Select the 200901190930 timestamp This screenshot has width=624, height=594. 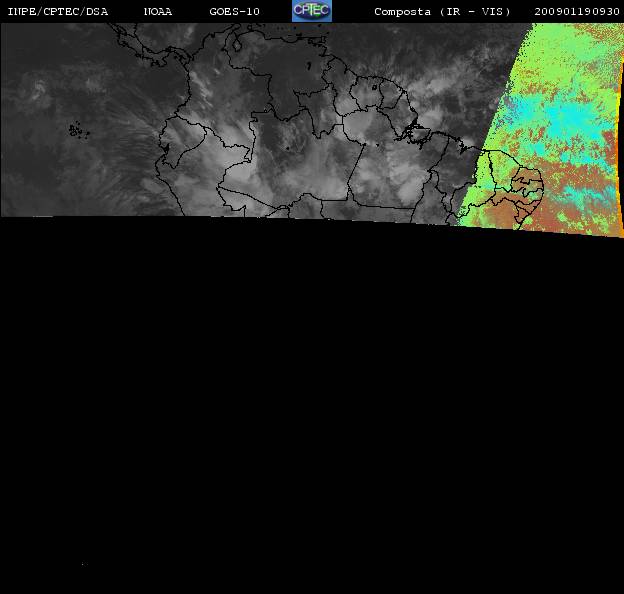click(x=577, y=12)
